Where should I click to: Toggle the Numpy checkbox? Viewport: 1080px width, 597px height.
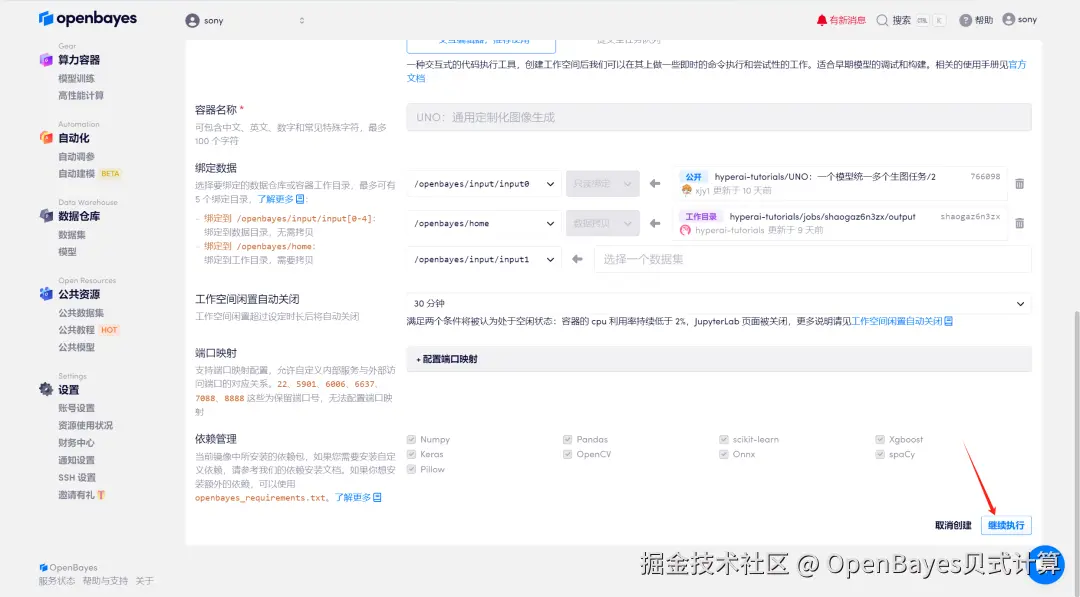pyautogui.click(x=411, y=439)
